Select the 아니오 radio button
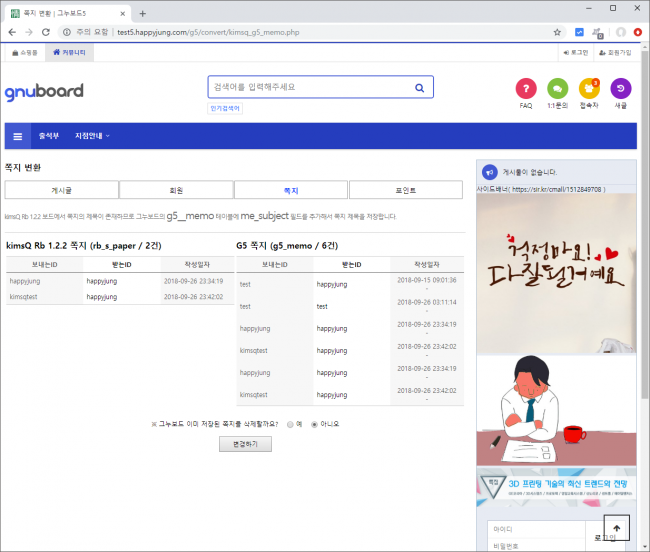The width and height of the screenshot is (650, 552). click(x=315, y=424)
